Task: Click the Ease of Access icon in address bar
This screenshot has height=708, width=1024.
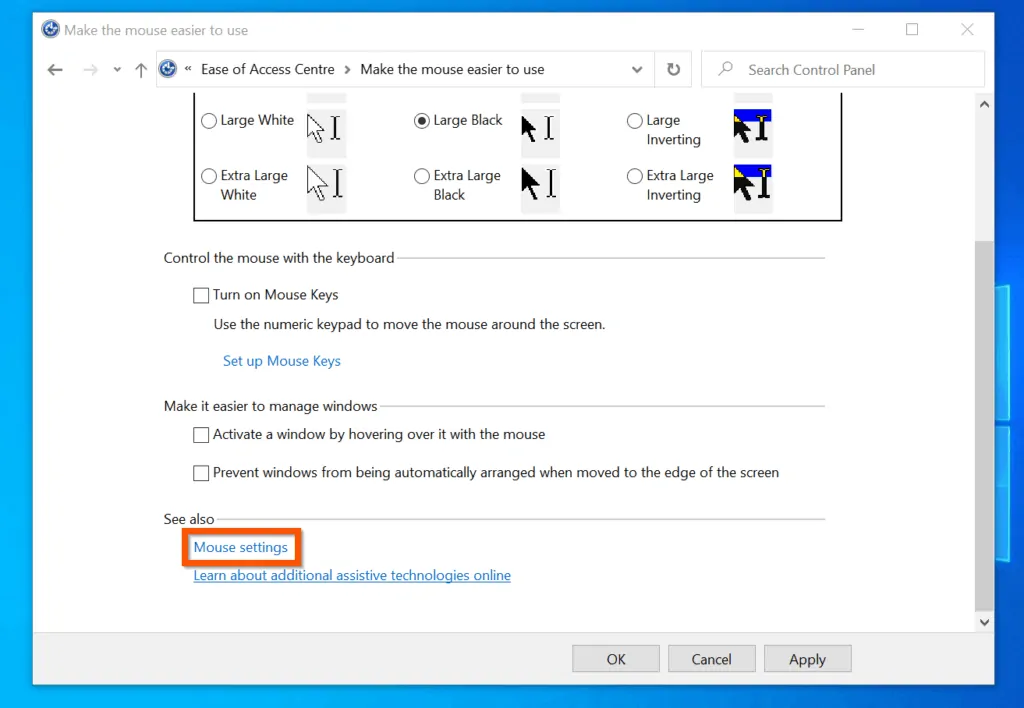Action: [168, 70]
